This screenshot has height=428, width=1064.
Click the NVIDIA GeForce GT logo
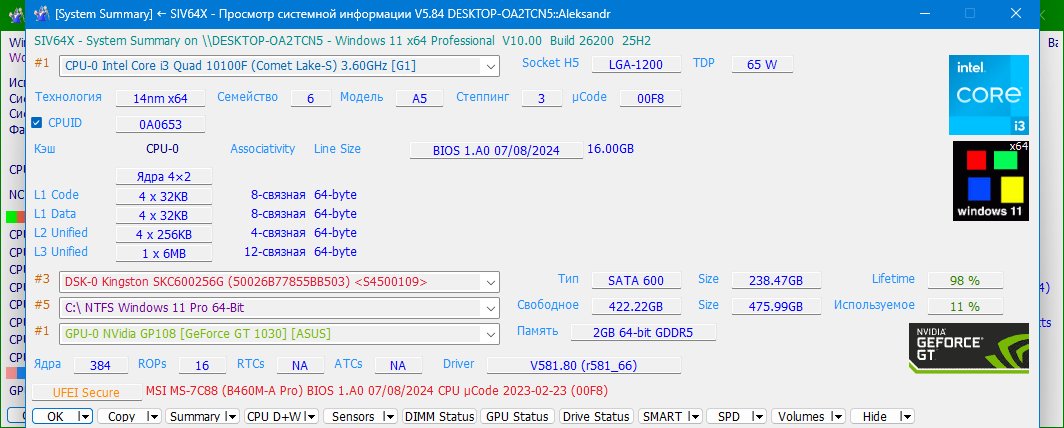point(967,349)
